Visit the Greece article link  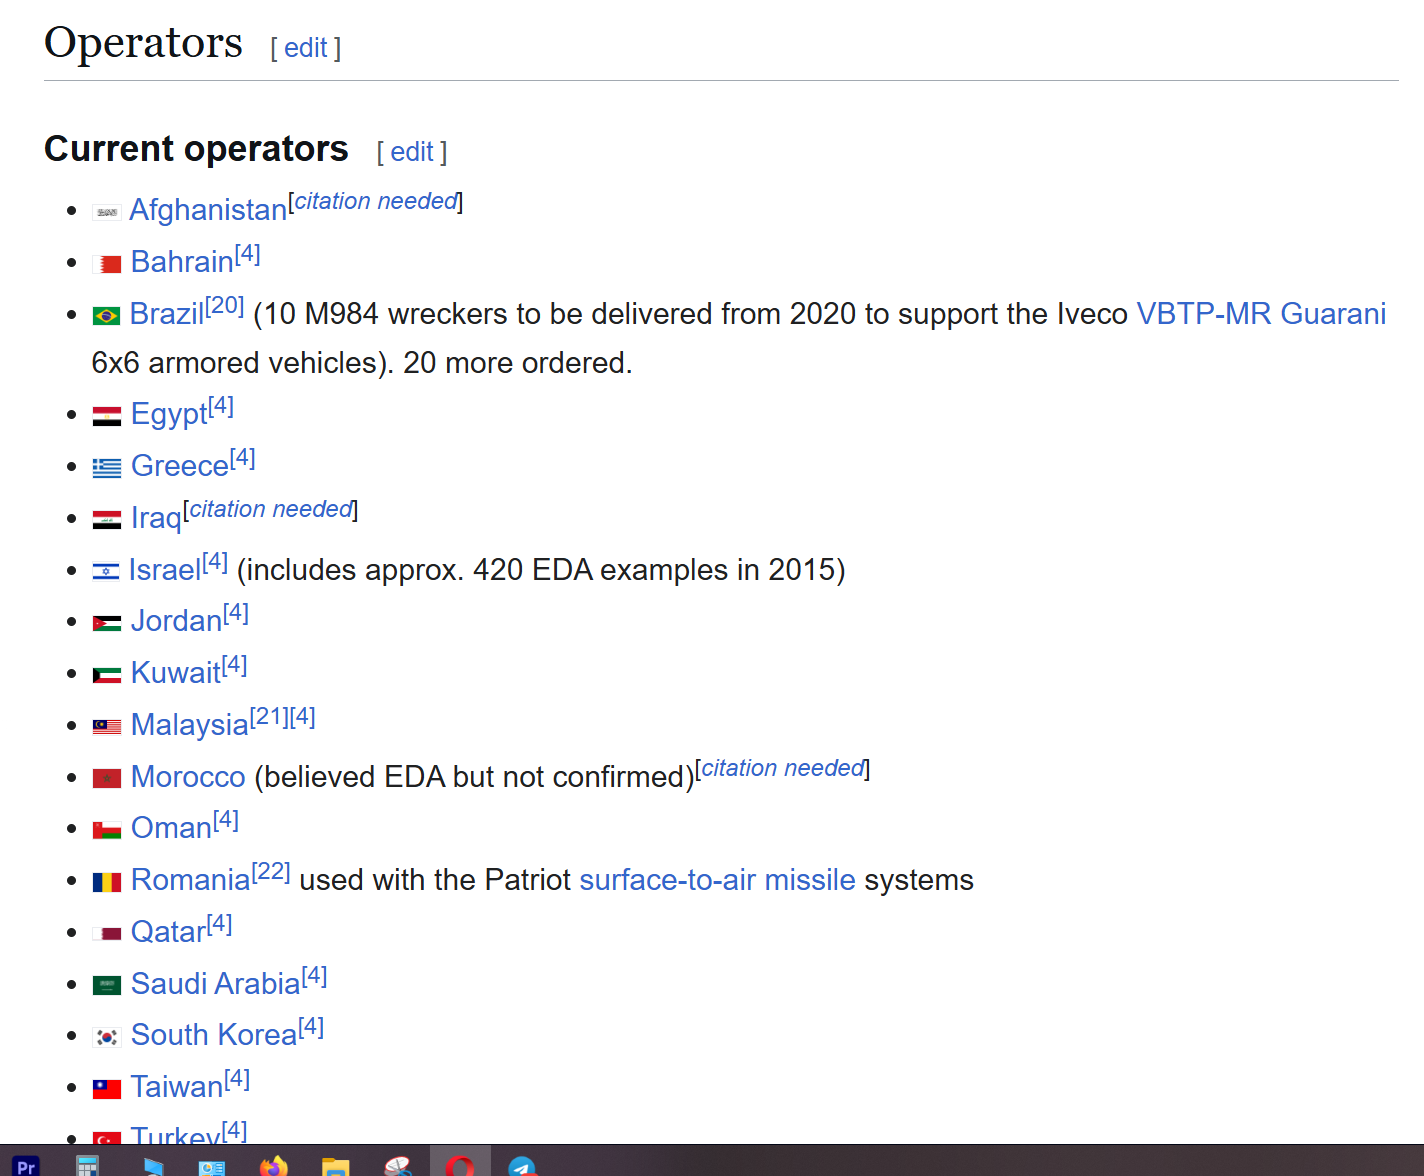coord(180,466)
